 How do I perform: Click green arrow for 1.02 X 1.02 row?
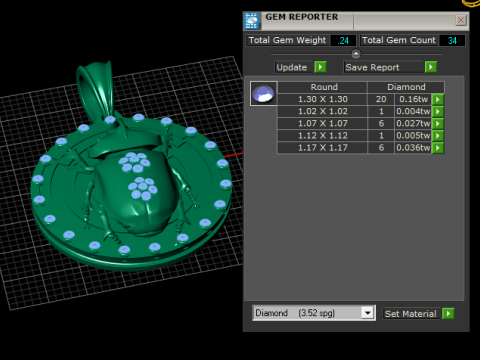pyautogui.click(x=438, y=111)
